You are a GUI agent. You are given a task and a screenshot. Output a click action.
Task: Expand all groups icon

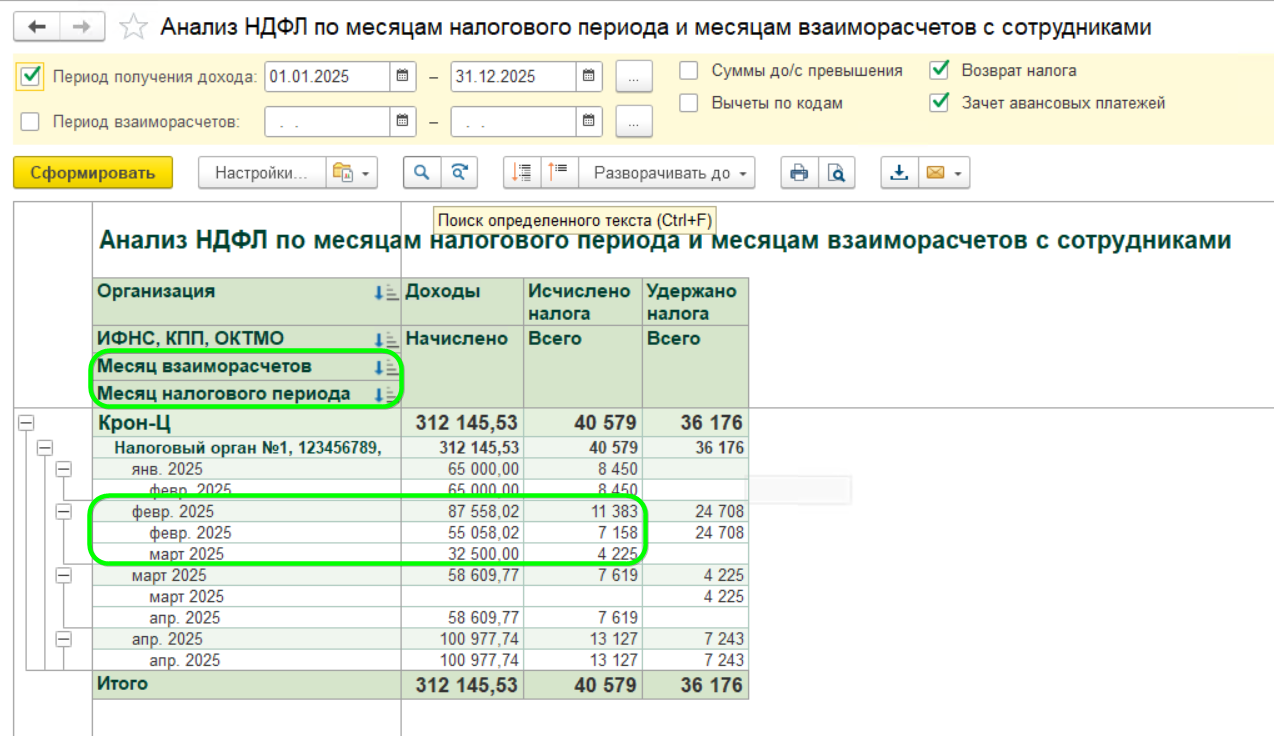coord(559,173)
